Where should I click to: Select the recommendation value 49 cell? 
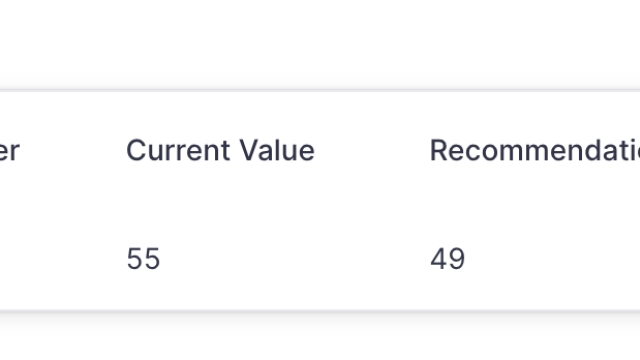447,258
